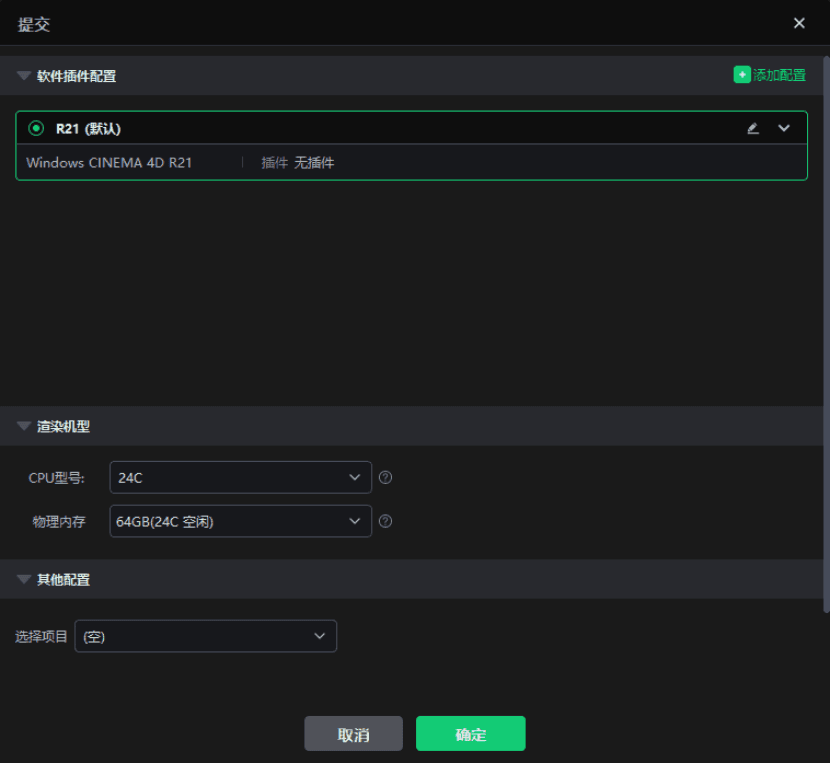Select the R21 (默认) radio button

point(36,128)
